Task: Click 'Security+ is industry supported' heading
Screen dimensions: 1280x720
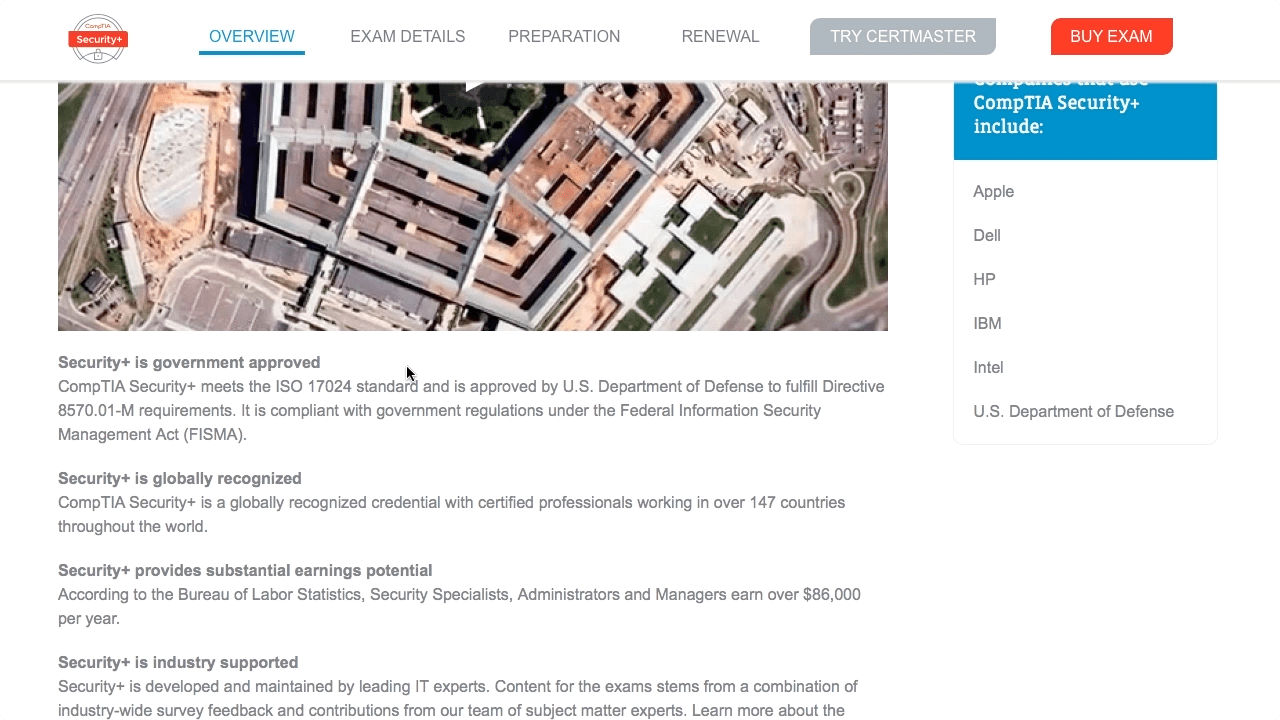Action: pyautogui.click(x=178, y=663)
